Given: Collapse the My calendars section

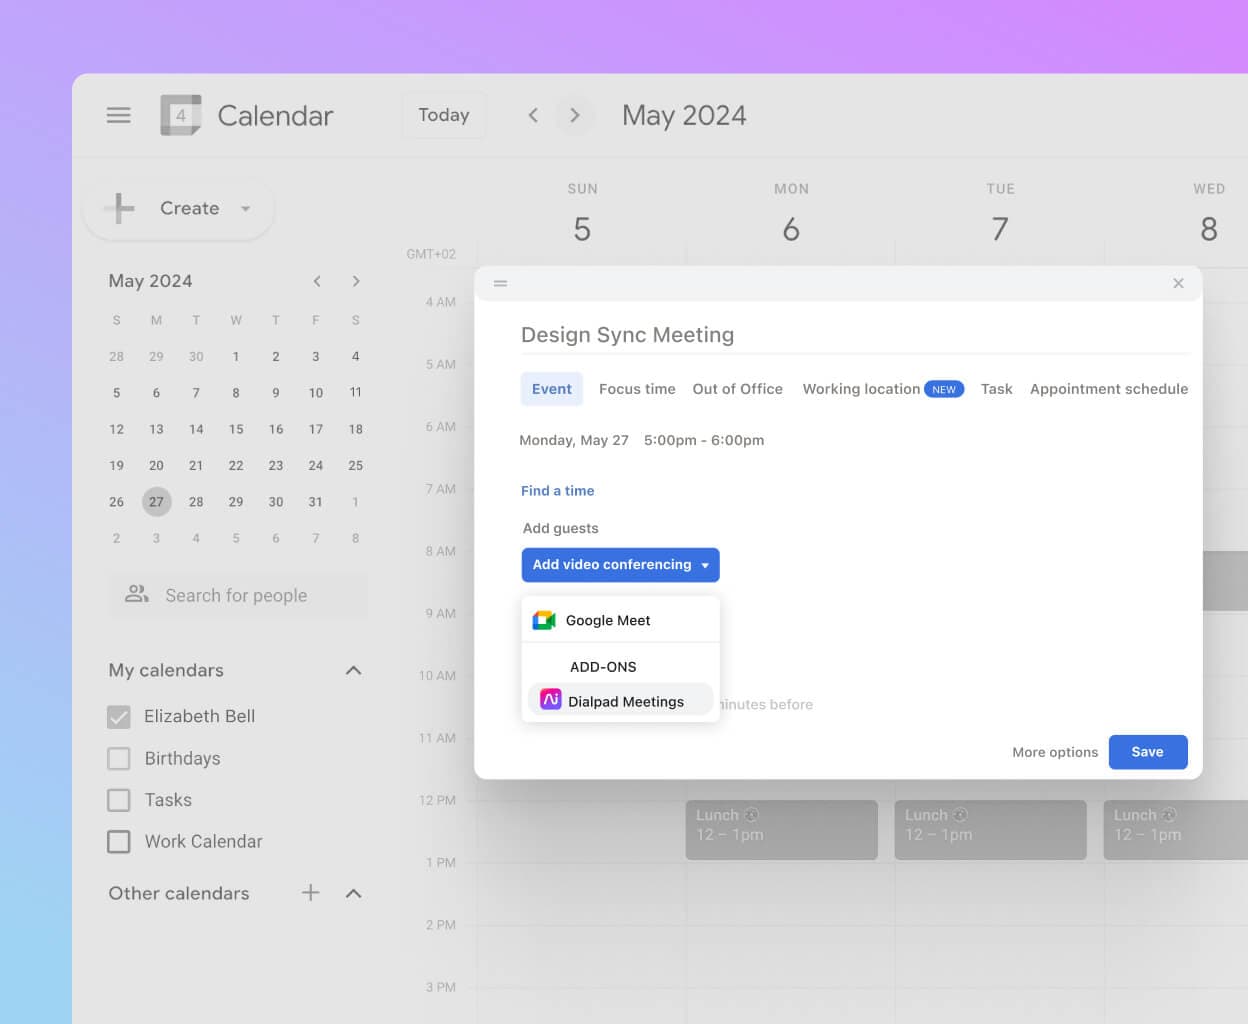Looking at the screenshot, I should click(x=353, y=670).
